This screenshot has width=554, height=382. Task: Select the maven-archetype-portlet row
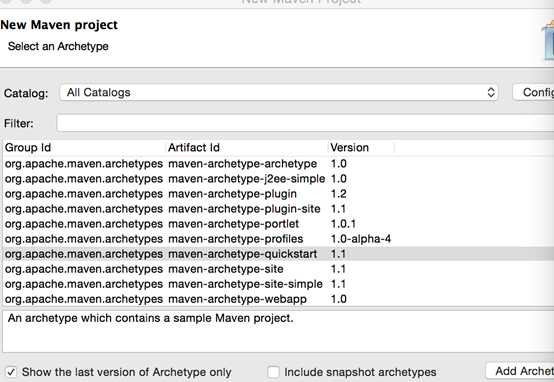tap(278, 224)
